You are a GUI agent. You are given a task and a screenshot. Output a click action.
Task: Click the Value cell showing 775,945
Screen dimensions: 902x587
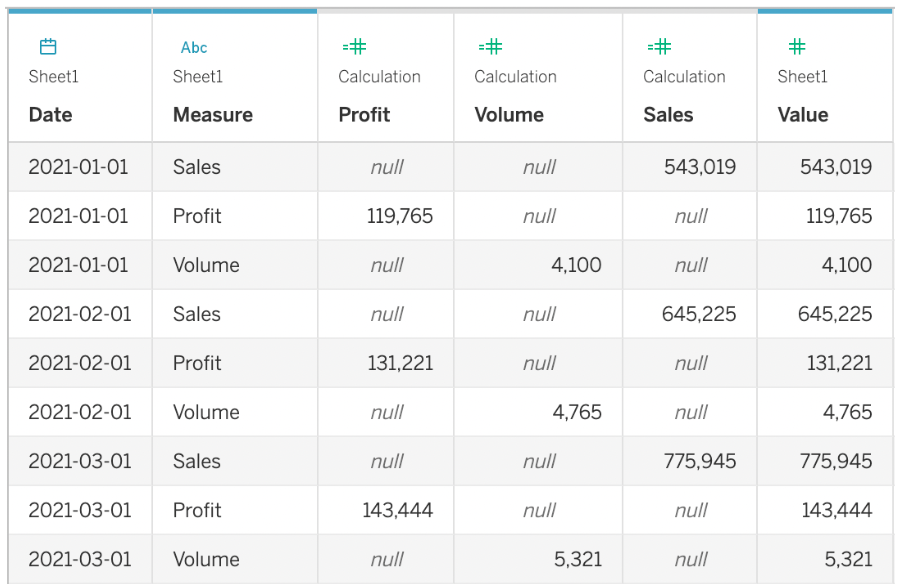pos(835,461)
